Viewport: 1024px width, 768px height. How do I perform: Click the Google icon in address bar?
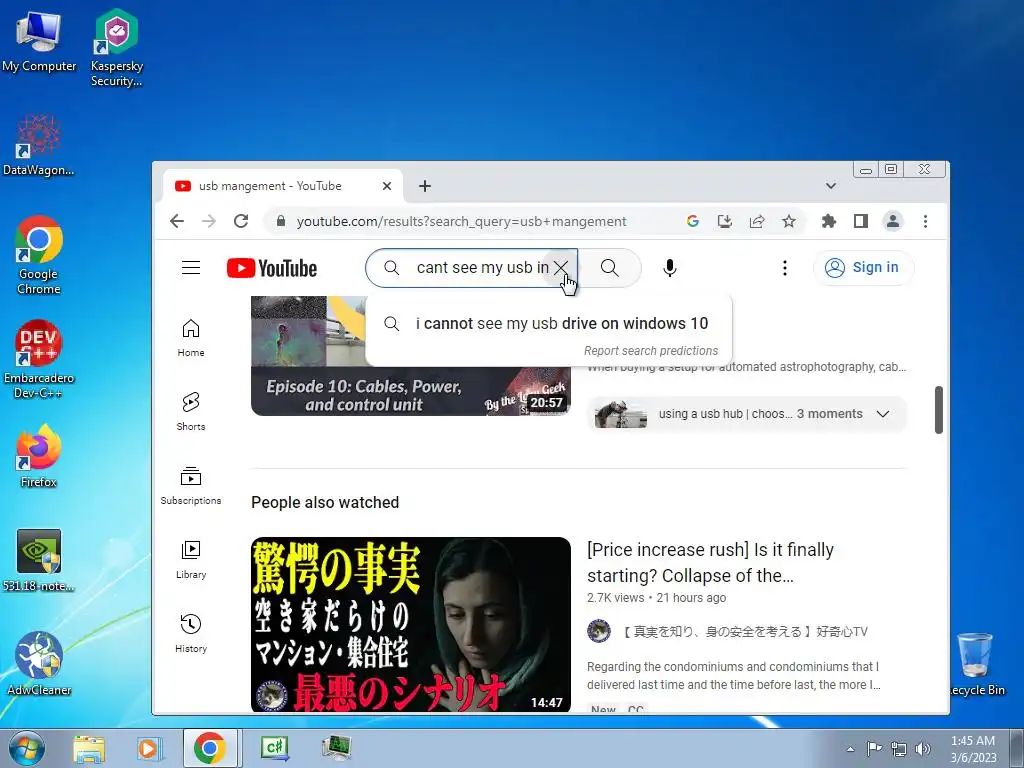pyautogui.click(x=693, y=221)
